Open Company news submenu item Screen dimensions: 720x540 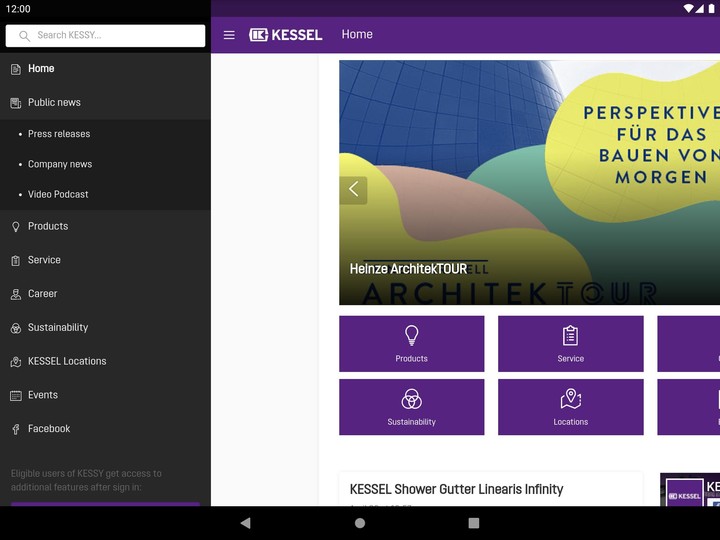point(105,164)
